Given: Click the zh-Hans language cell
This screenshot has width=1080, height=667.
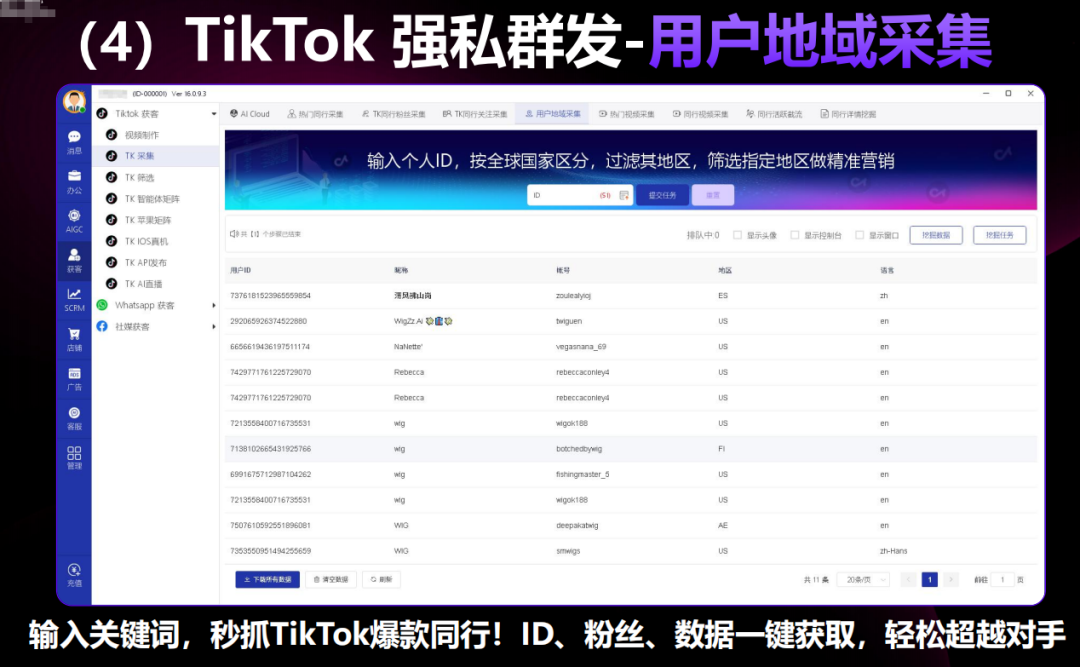Looking at the screenshot, I should tap(893, 551).
